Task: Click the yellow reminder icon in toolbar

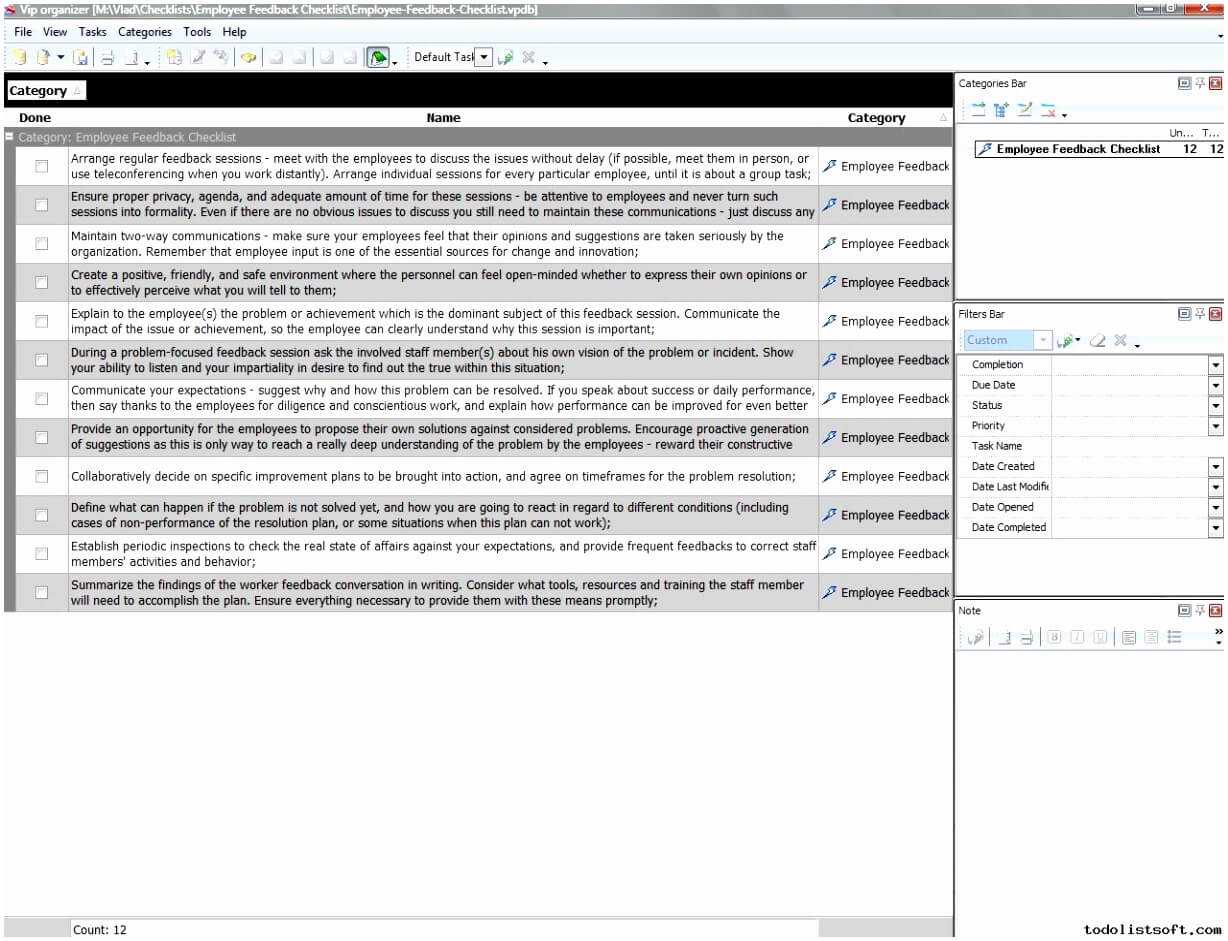Action: click(x=248, y=57)
